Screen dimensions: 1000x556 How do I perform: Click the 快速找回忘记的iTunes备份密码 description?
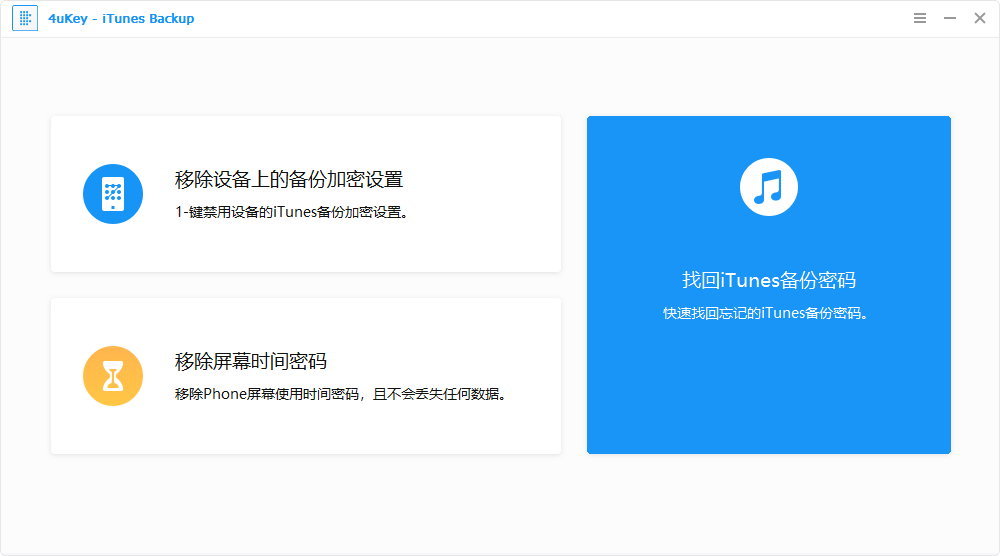[766, 313]
